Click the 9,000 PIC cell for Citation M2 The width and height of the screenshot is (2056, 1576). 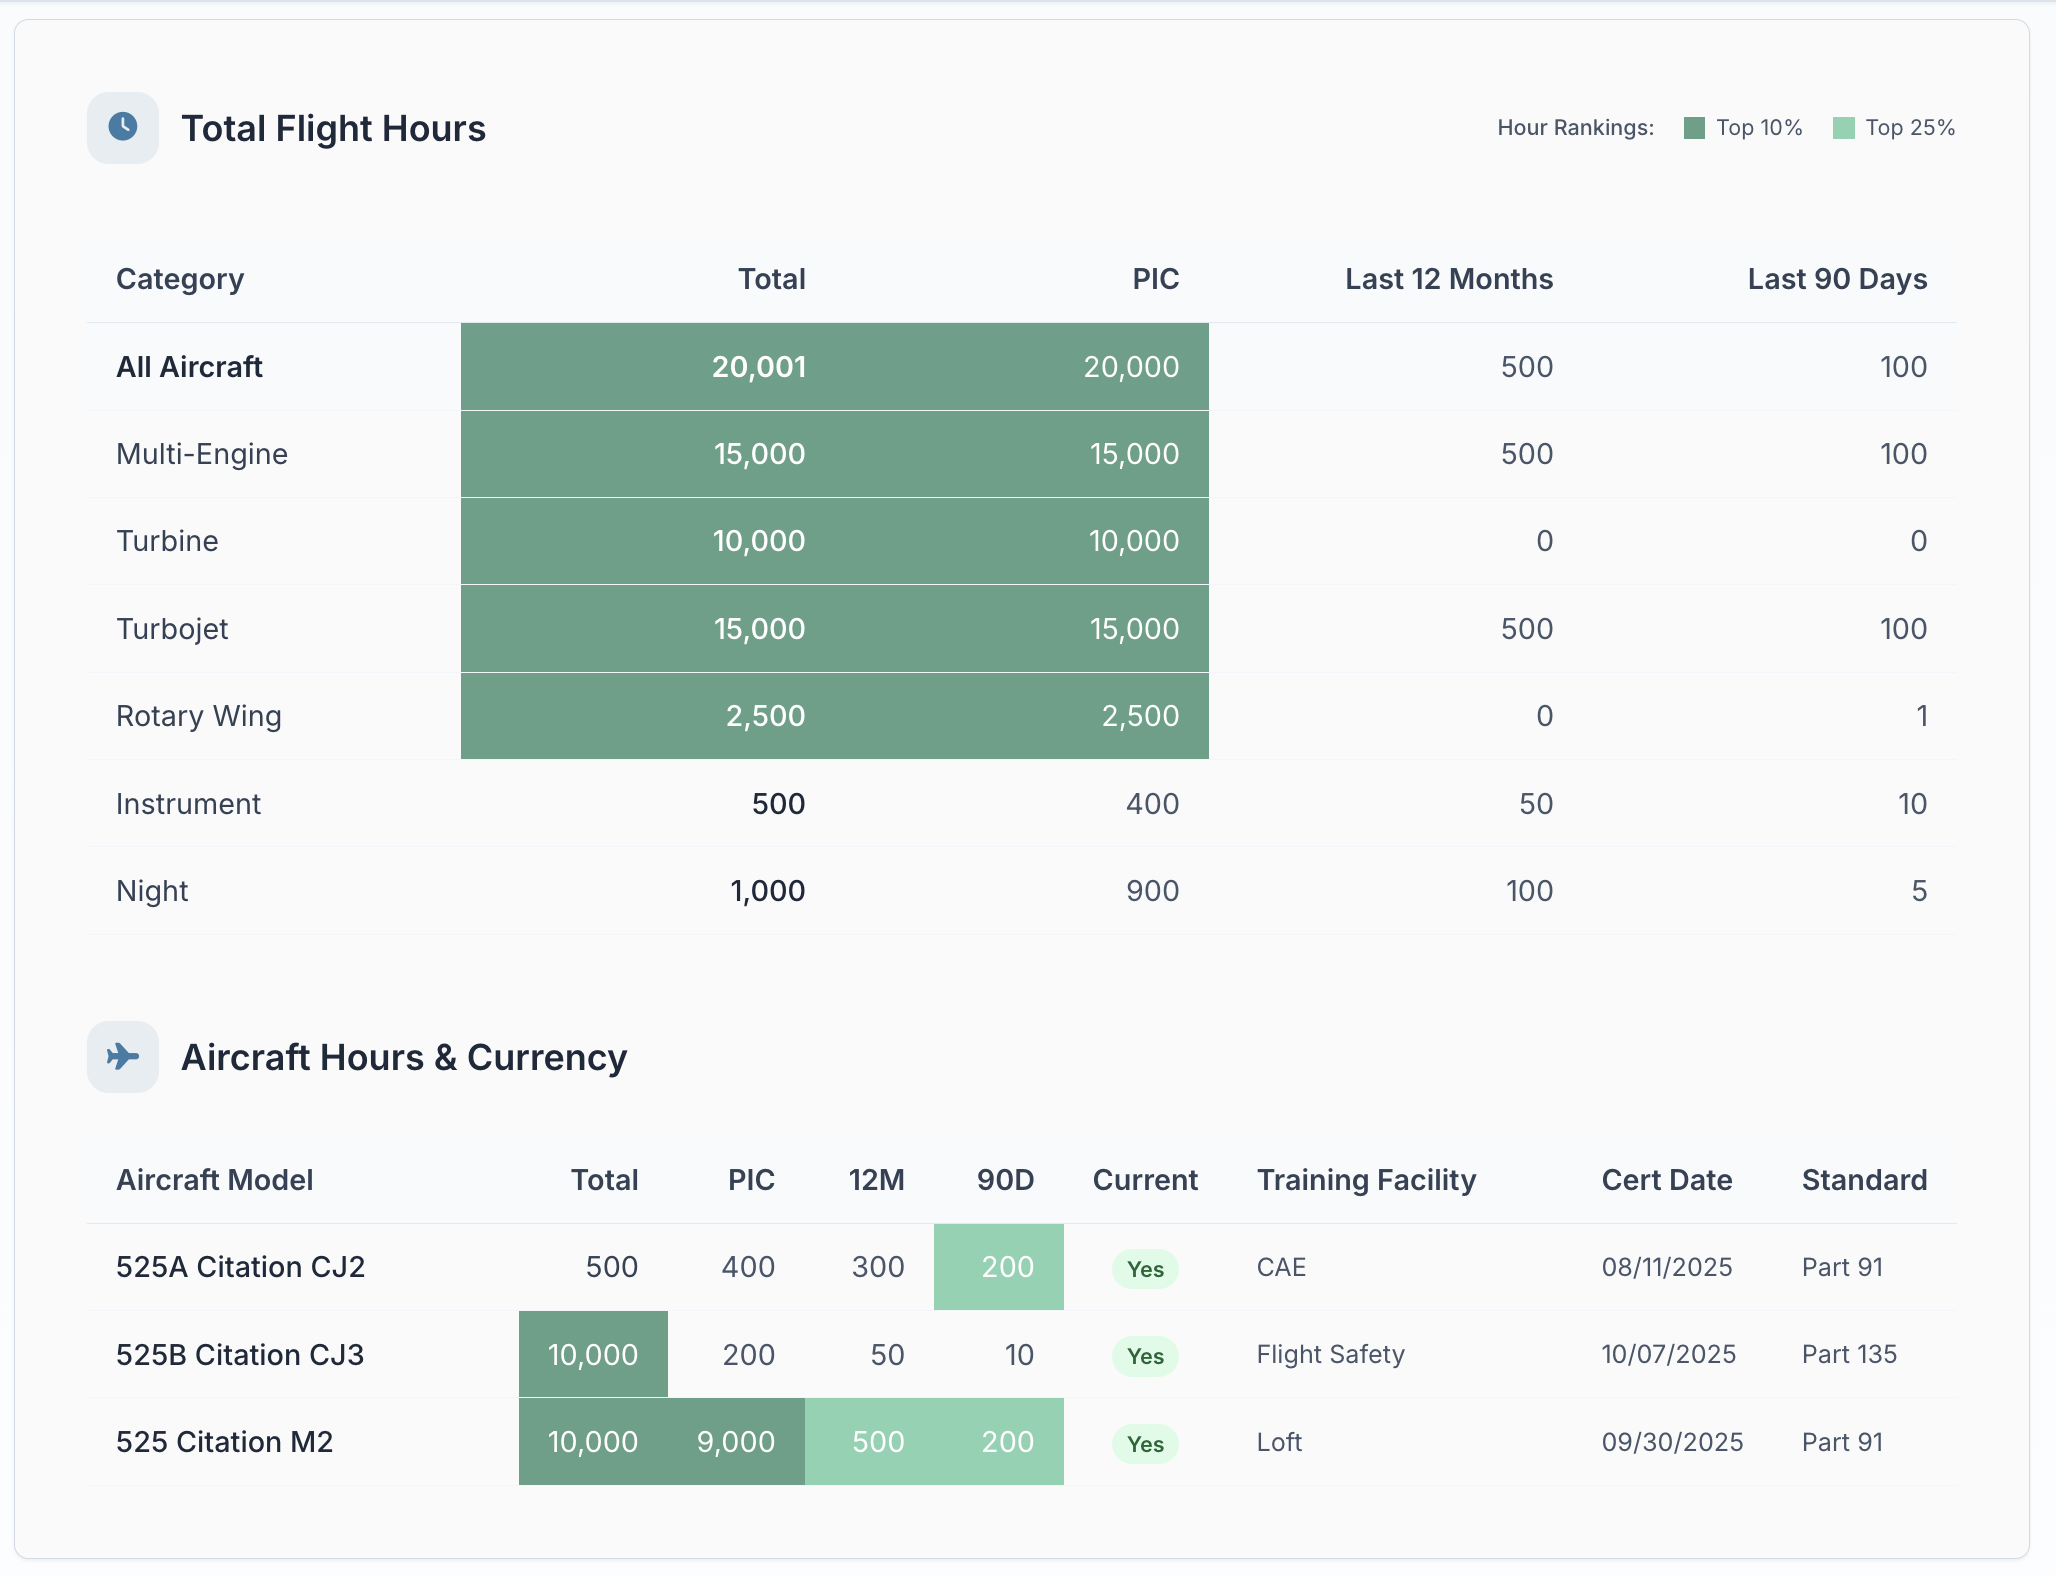[736, 1442]
